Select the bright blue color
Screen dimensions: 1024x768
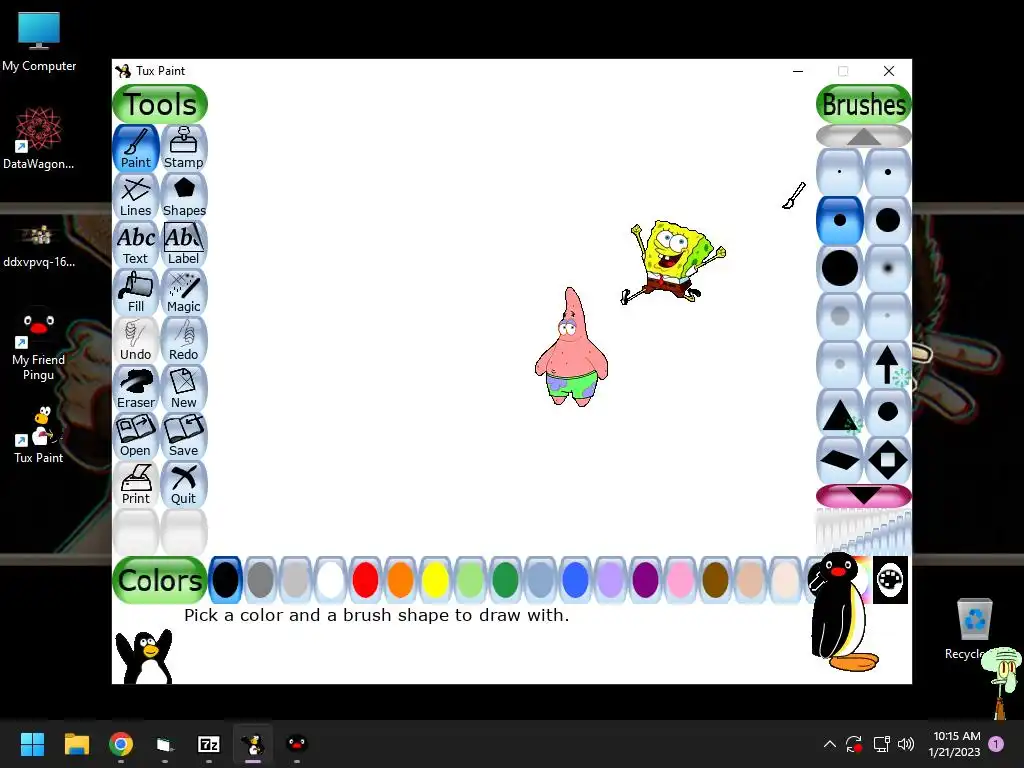(x=575, y=579)
